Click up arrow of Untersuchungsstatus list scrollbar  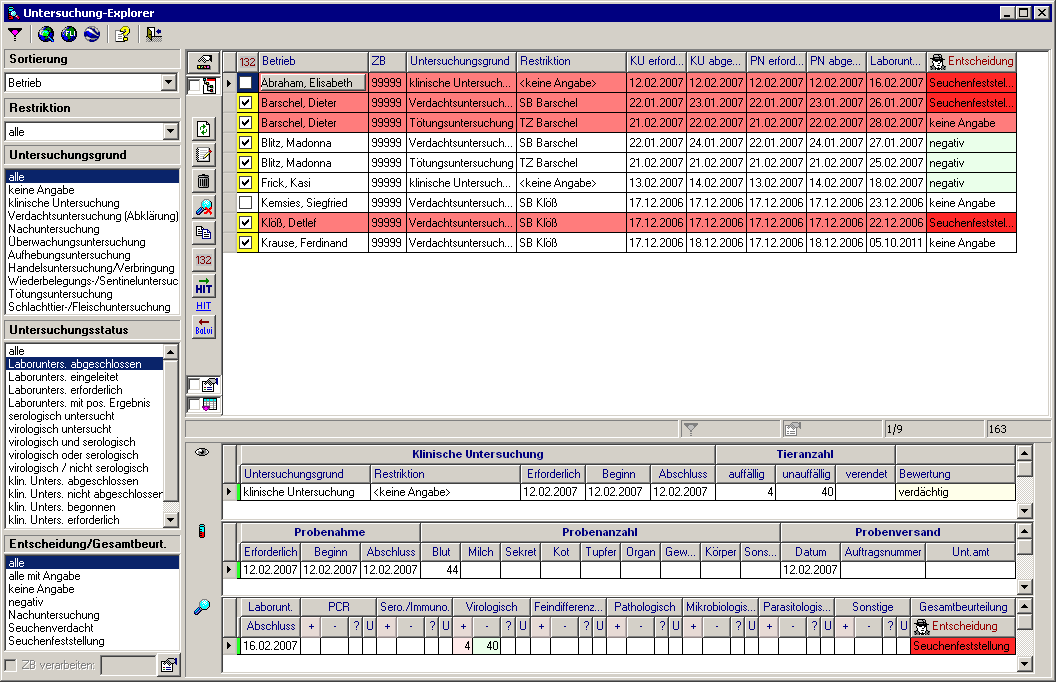pyautogui.click(x=170, y=351)
